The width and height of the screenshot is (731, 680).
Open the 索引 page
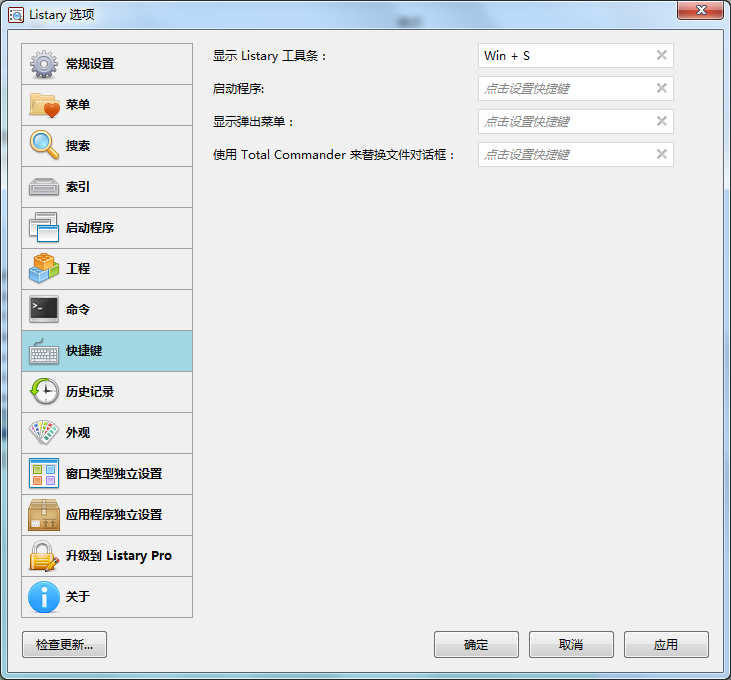click(107, 187)
